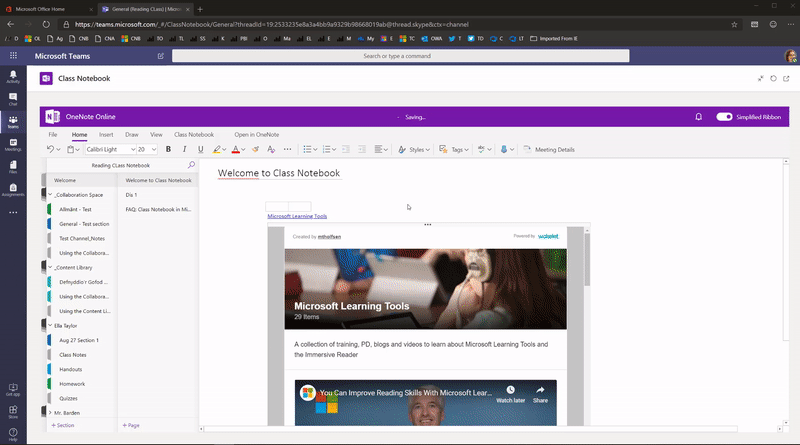Click the Watch later video button

click(x=510, y=394)
